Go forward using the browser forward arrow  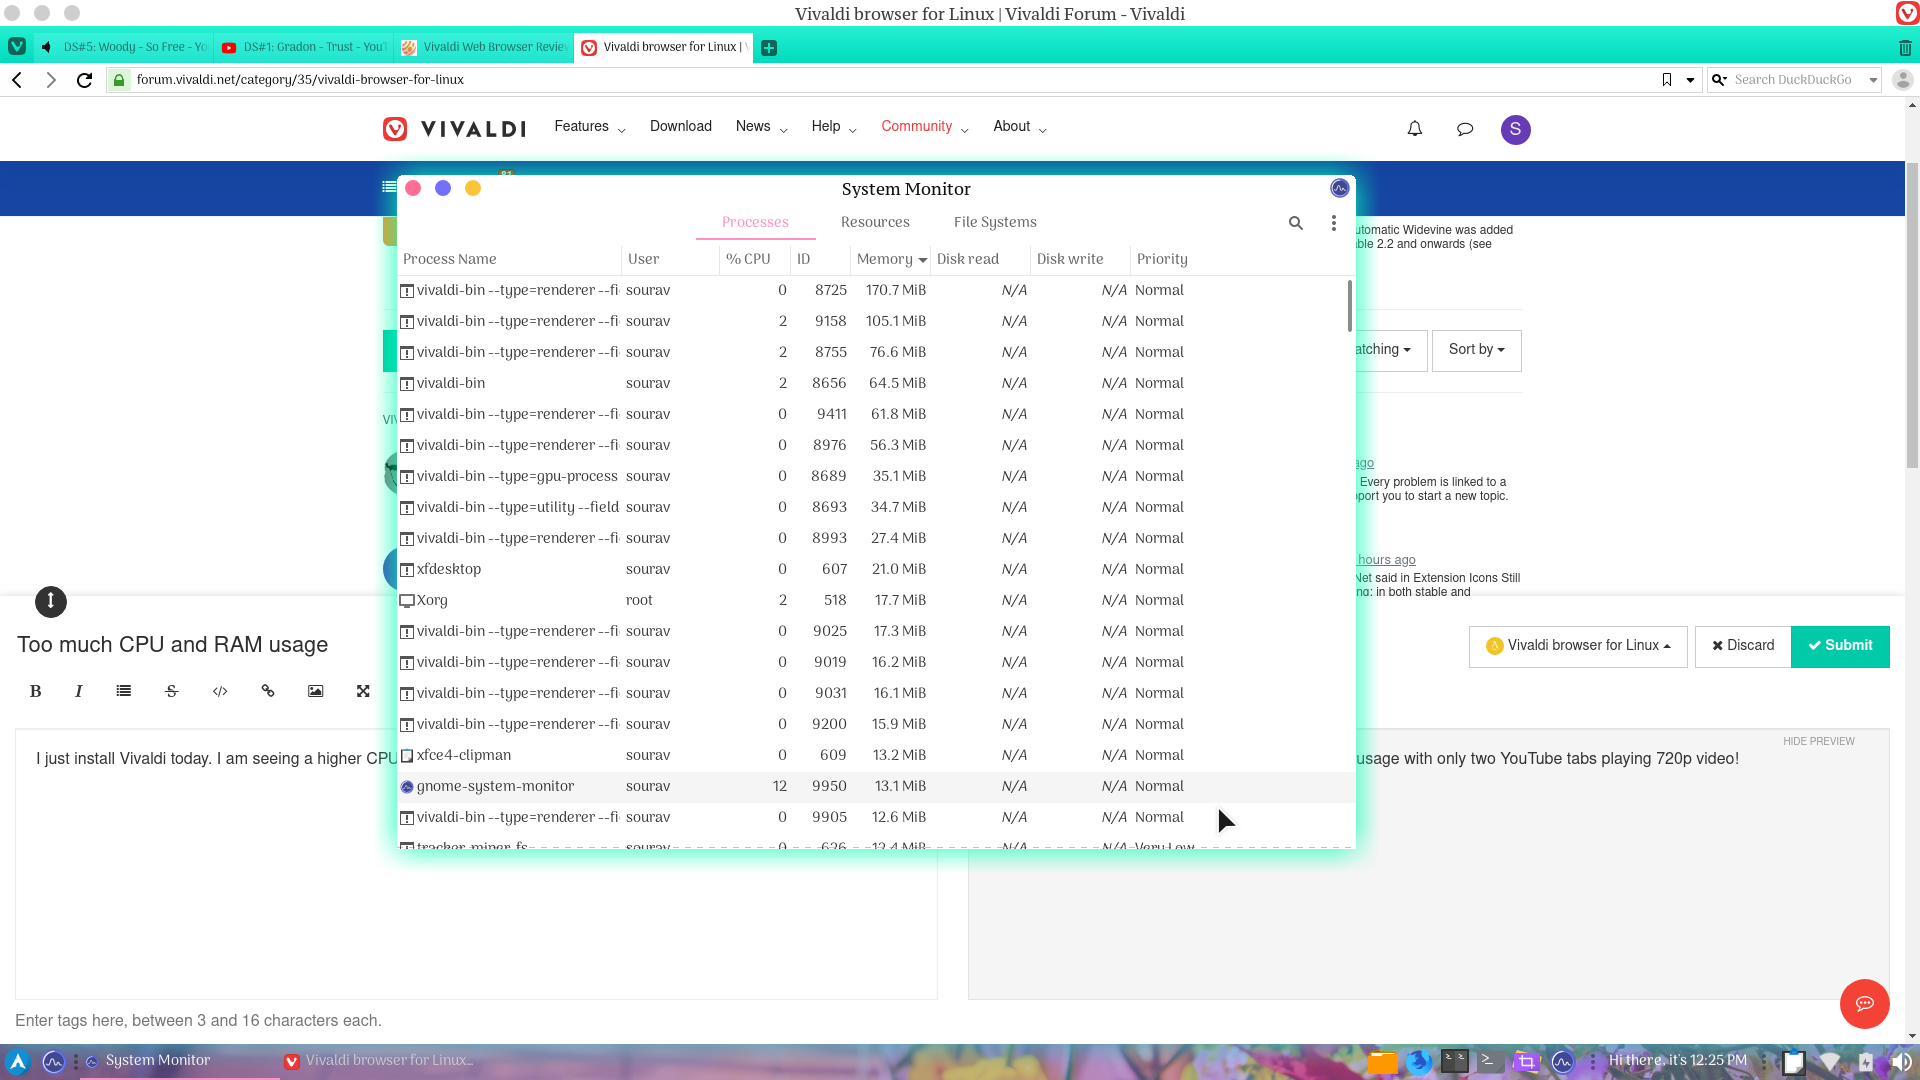click(51, 80)
